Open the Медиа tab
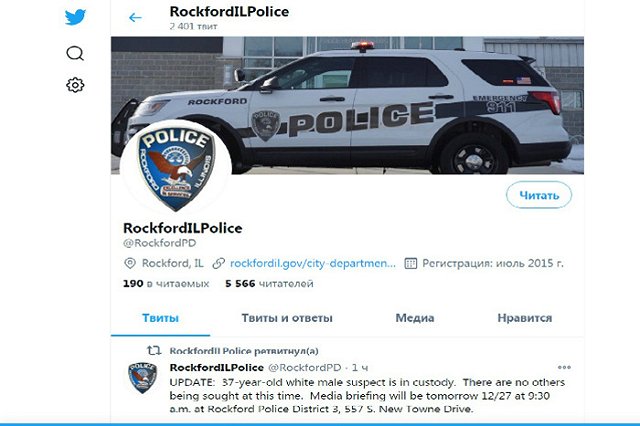This screenshot has height=426, width=640. tap(415, 318)
